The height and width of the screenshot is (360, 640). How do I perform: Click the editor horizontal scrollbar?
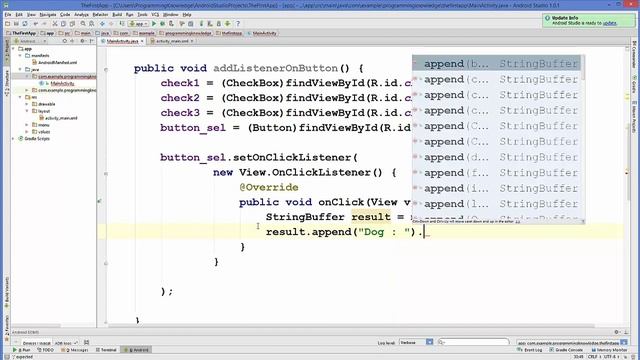click(351, 326)
